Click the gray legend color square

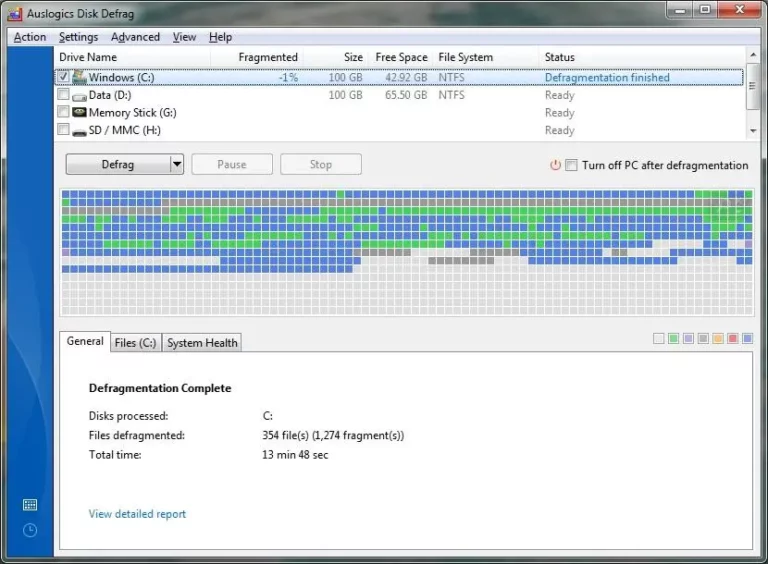coord(703,338)
